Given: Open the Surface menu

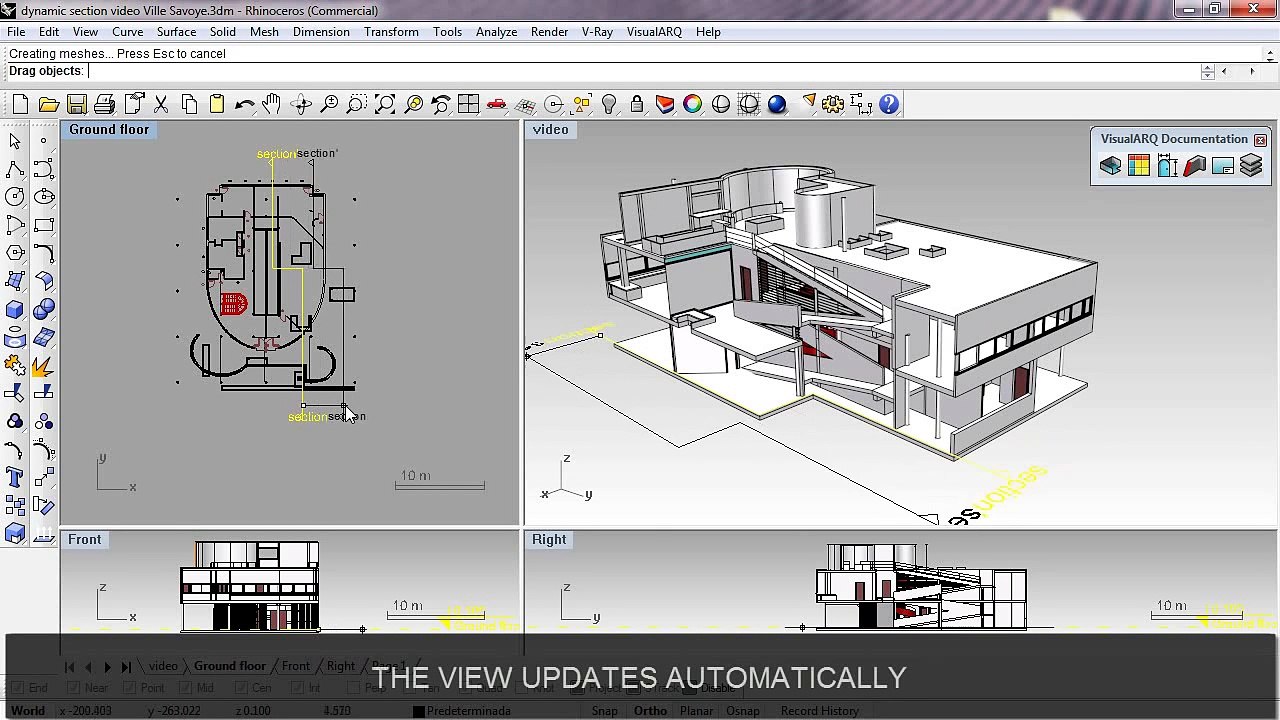Looking at the screenshot, I should [x=176, y=32].
